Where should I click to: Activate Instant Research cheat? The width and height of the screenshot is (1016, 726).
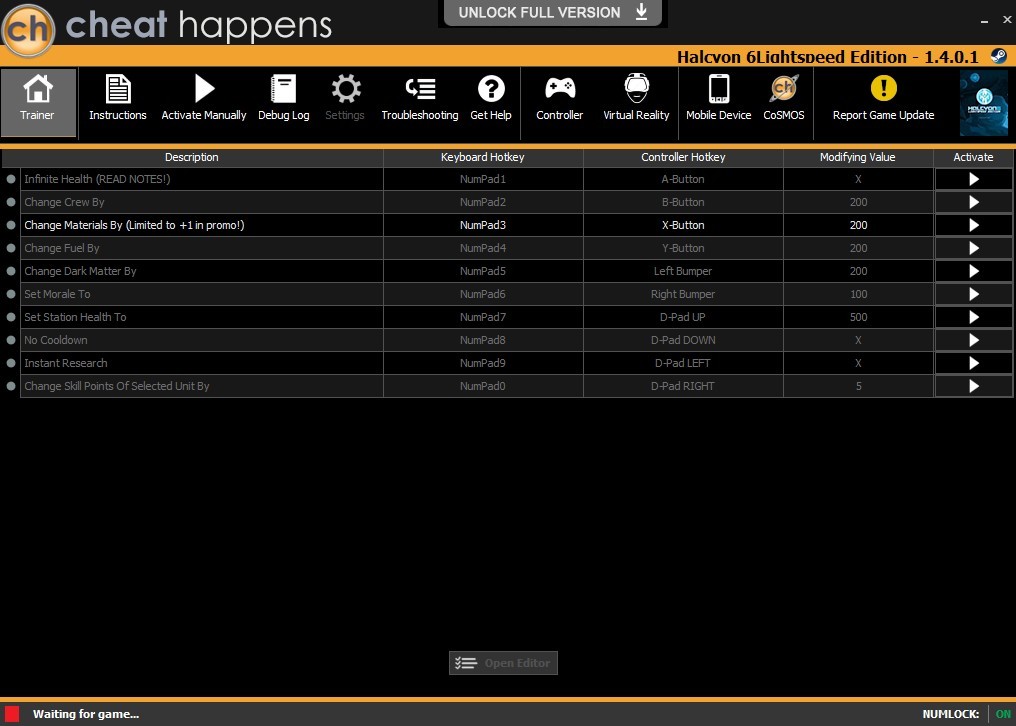click(973, 364)
